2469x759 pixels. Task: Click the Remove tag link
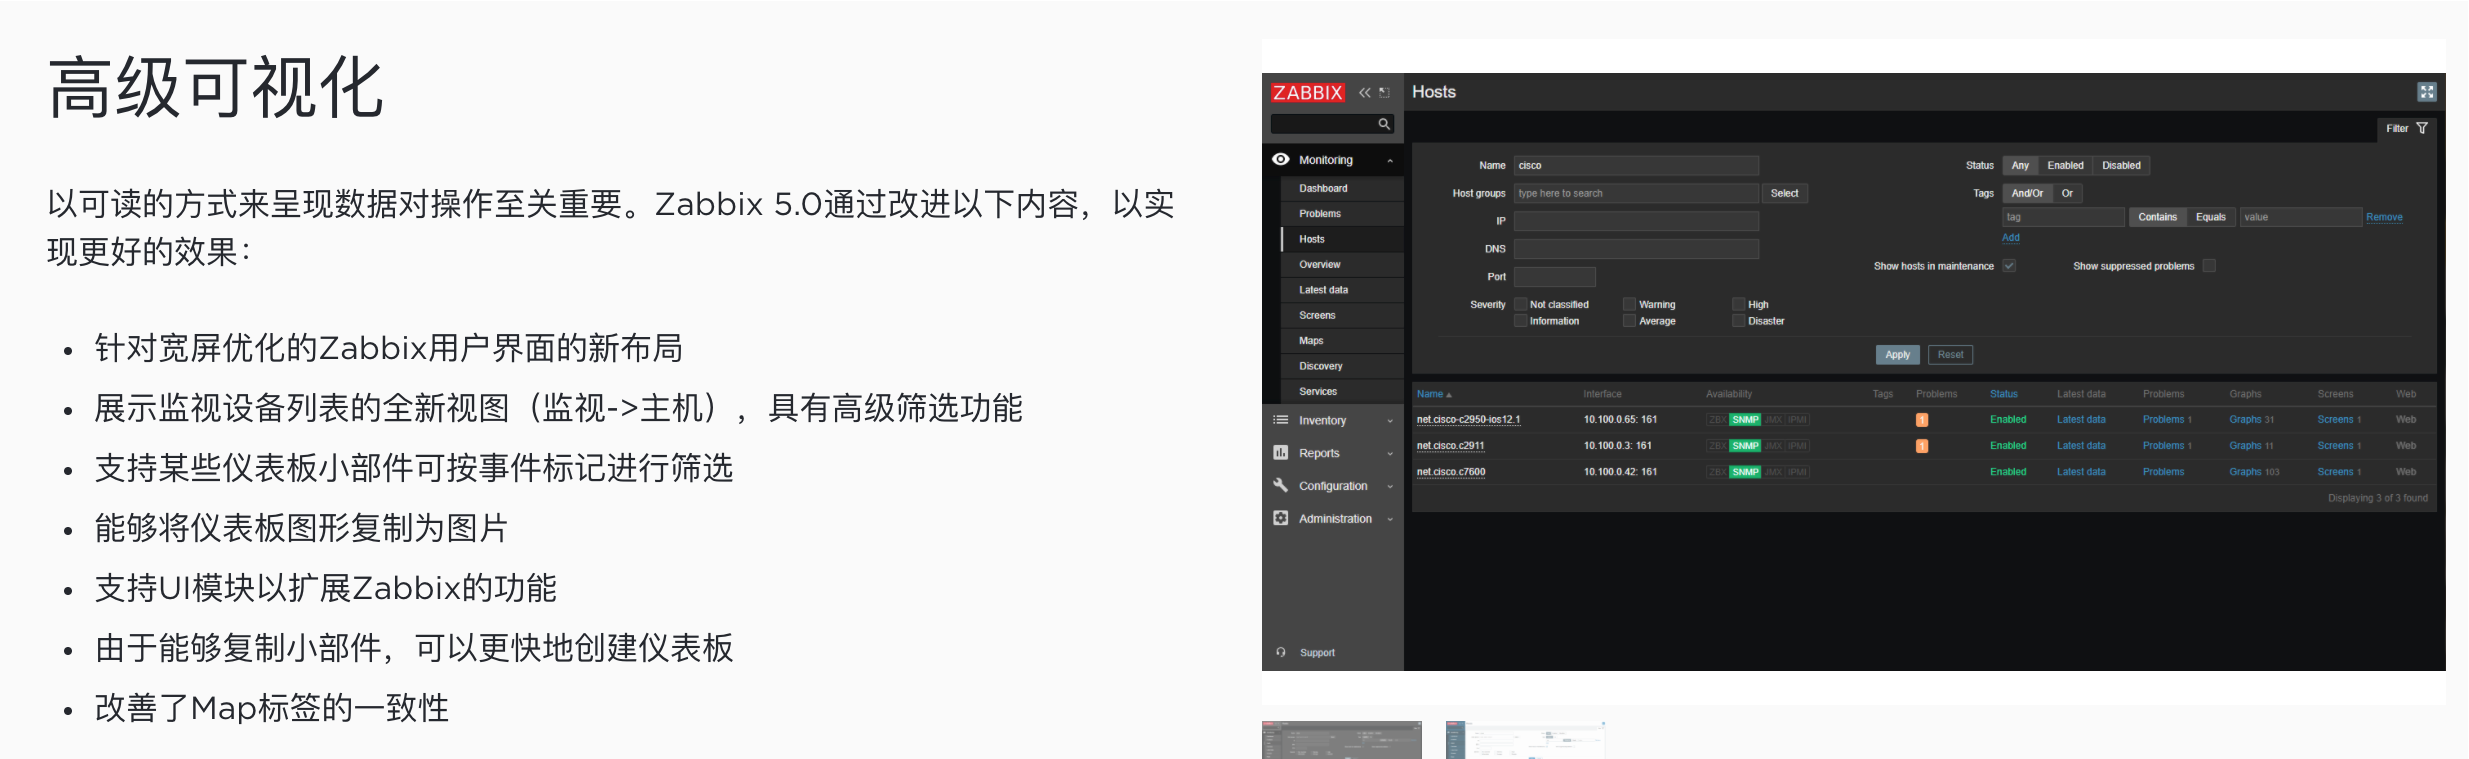tap(2384, 217)
